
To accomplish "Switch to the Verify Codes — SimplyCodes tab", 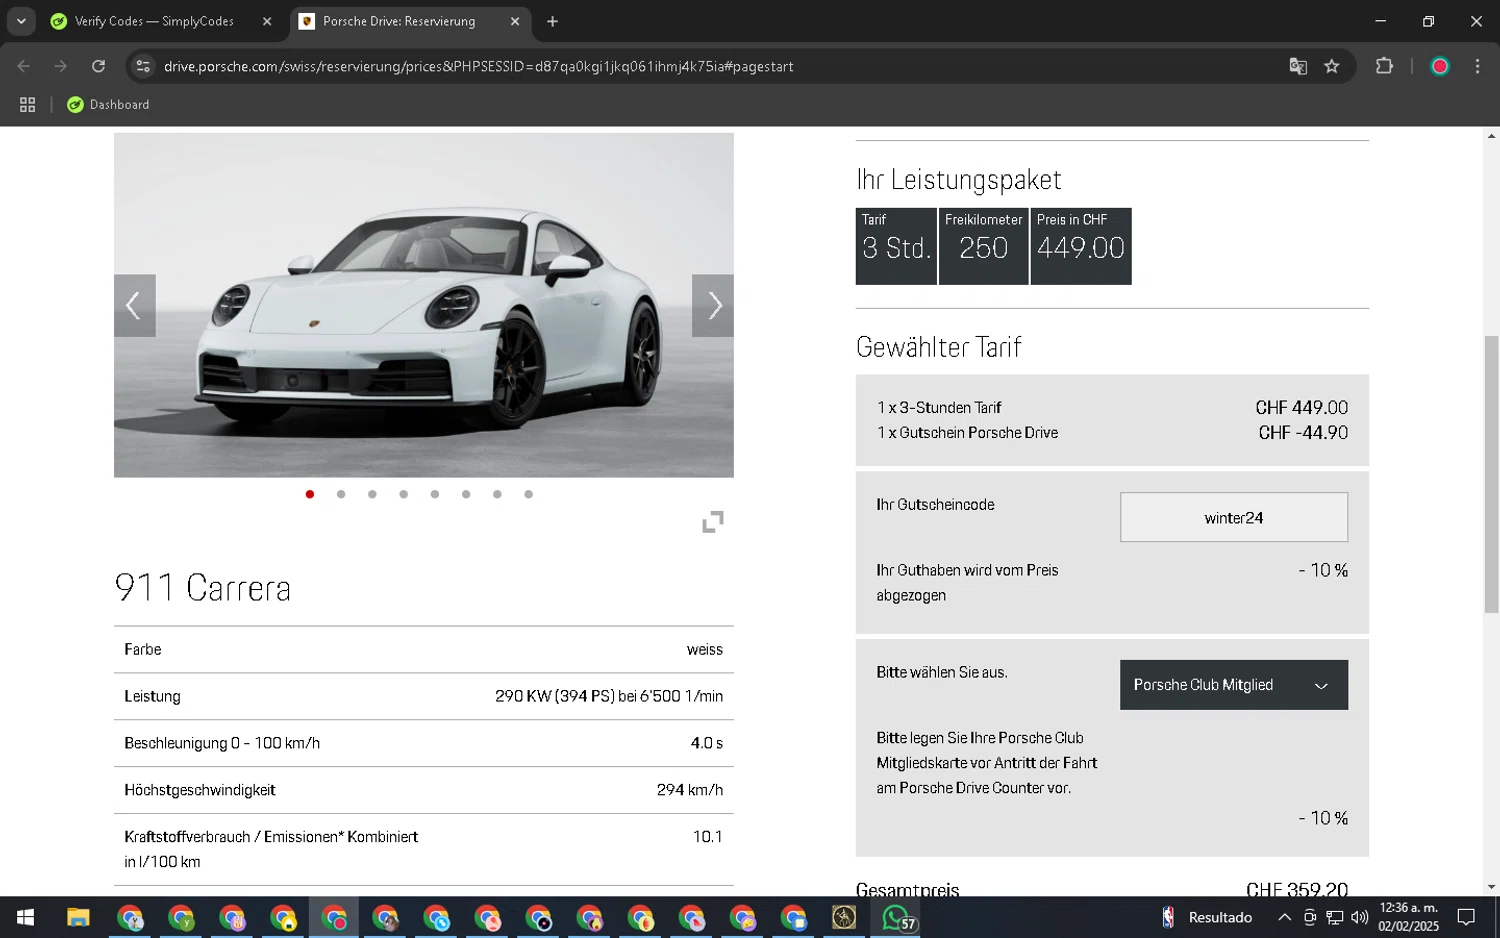I will (154, 21).
